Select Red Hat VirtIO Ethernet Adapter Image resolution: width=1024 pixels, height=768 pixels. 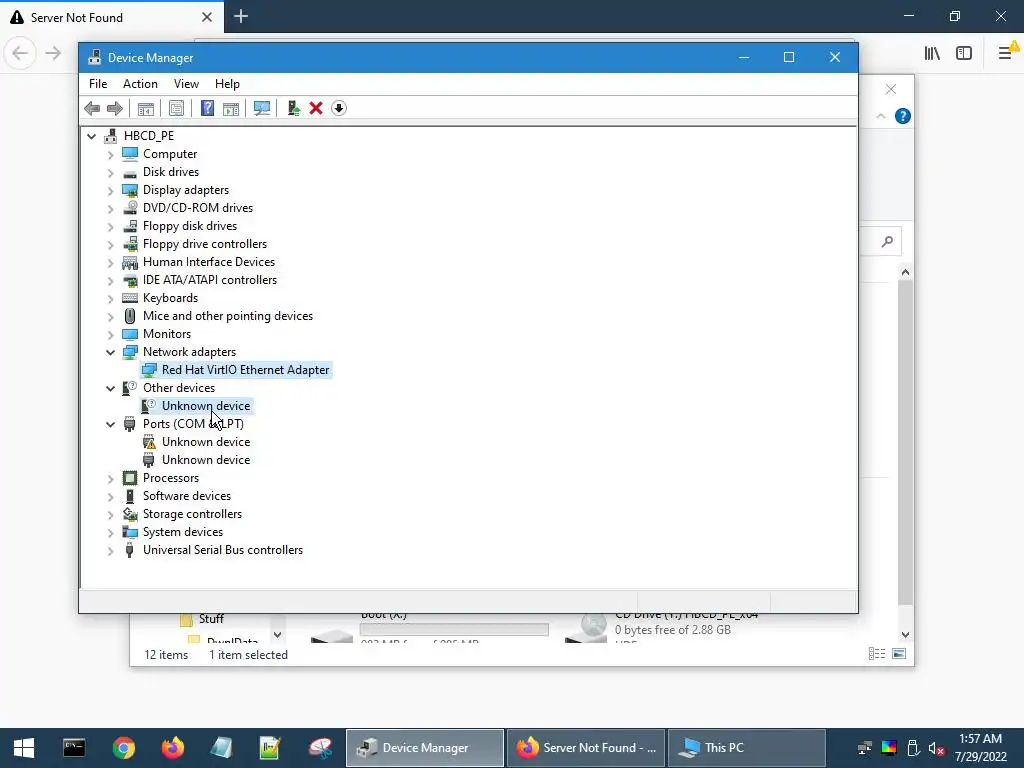(x=245, y=370)
